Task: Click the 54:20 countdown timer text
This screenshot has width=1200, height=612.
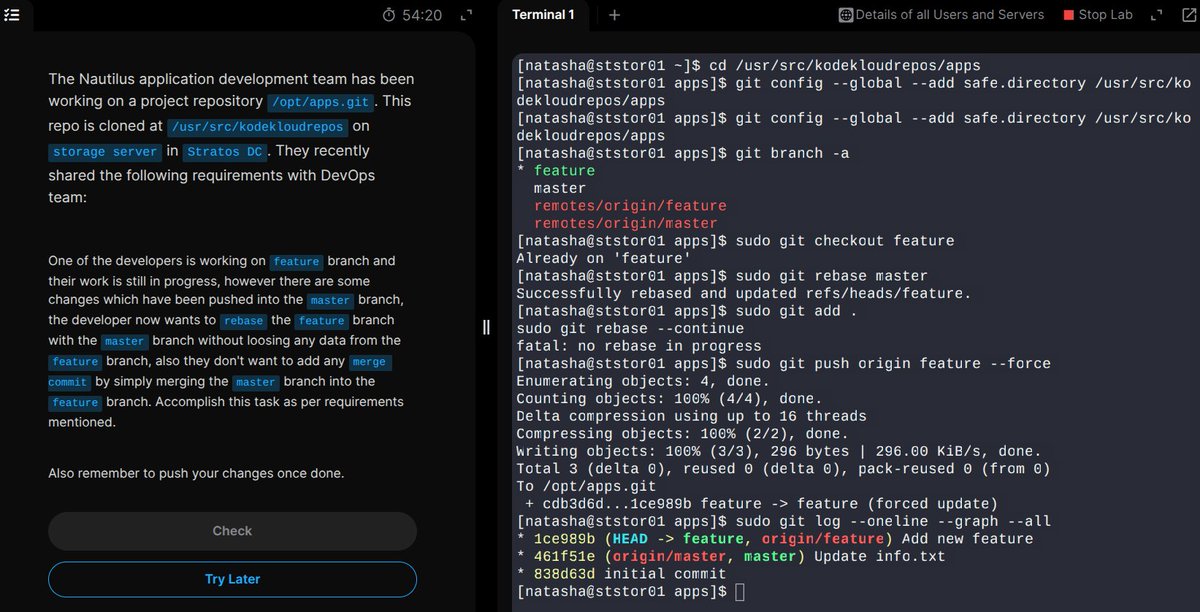Action: (421, 15)
